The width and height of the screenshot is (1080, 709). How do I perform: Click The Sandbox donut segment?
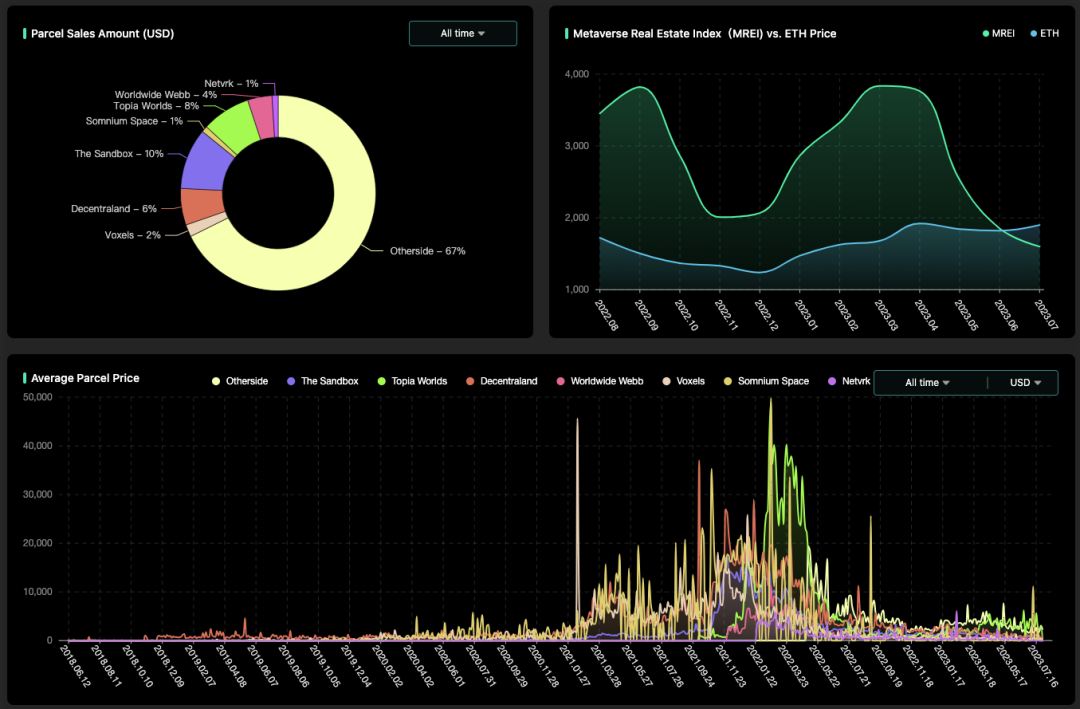205,164
